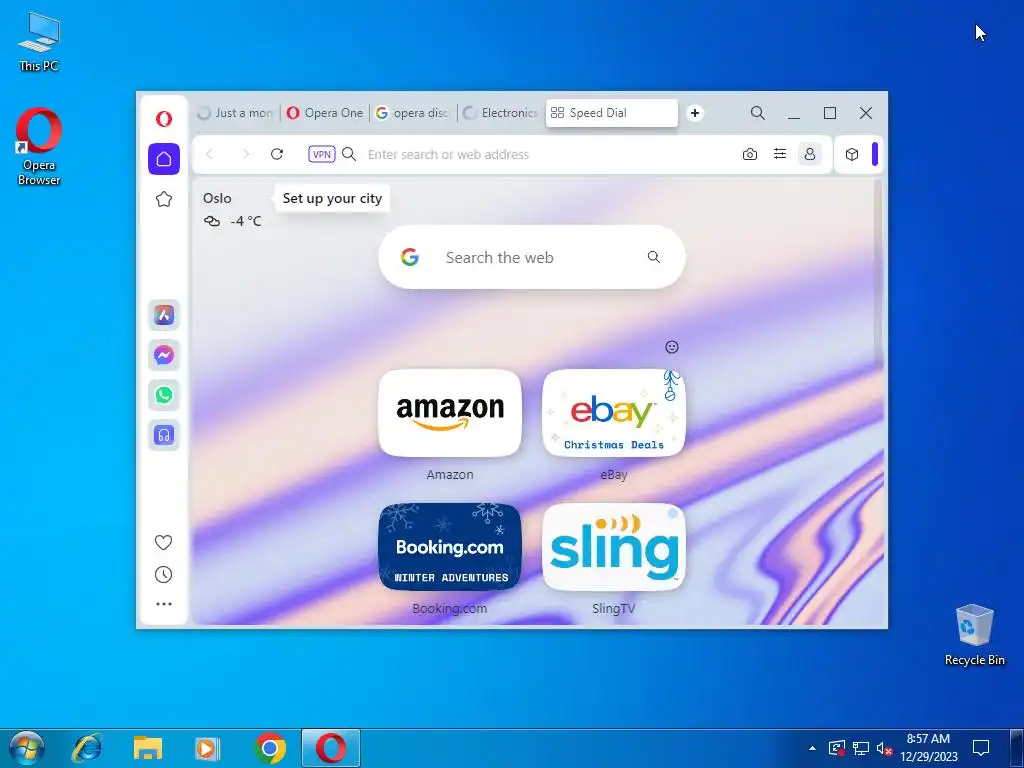Launch Google Chrome from taskbar
This screenshot has height=768, width=1024.
(270, 748)
